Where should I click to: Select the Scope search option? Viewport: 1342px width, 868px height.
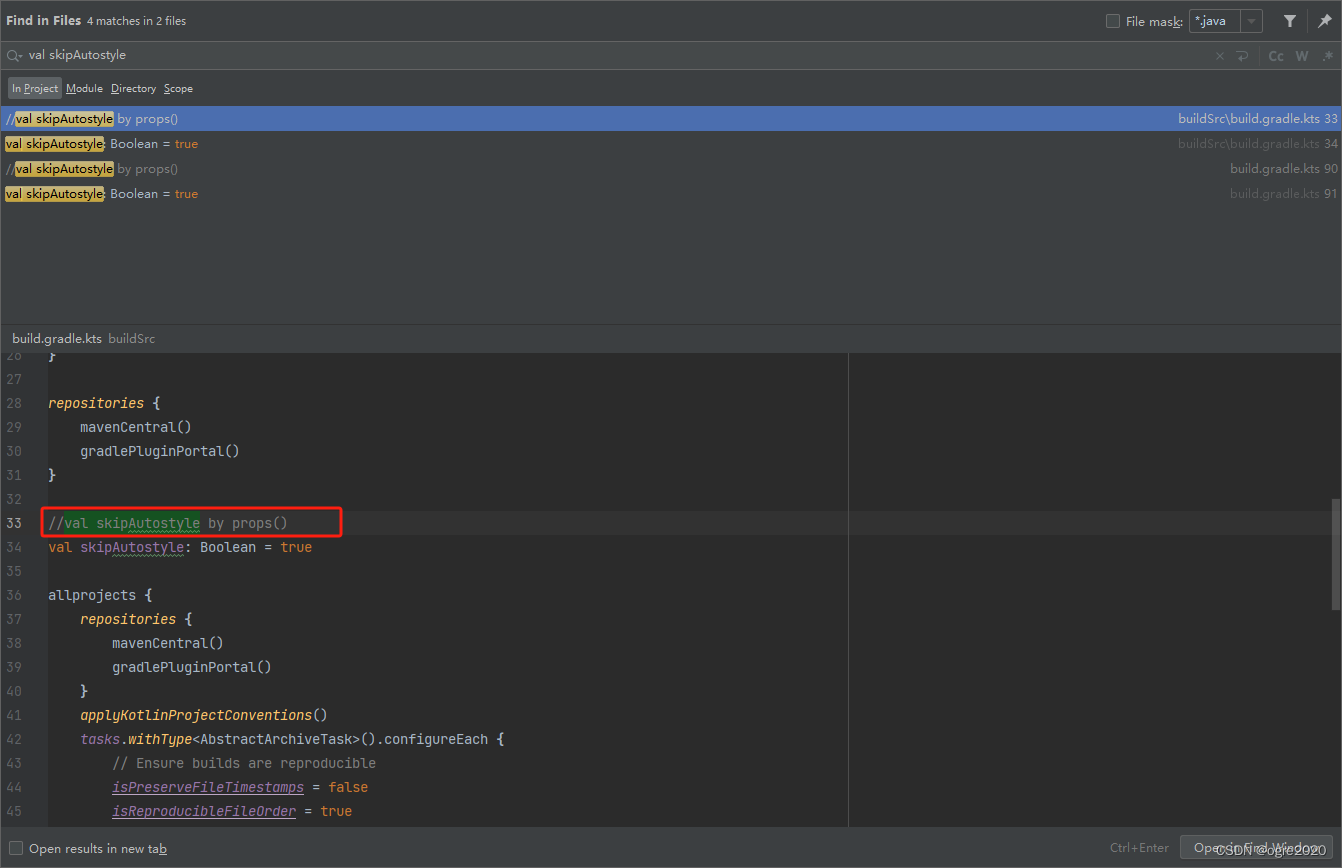178,88
